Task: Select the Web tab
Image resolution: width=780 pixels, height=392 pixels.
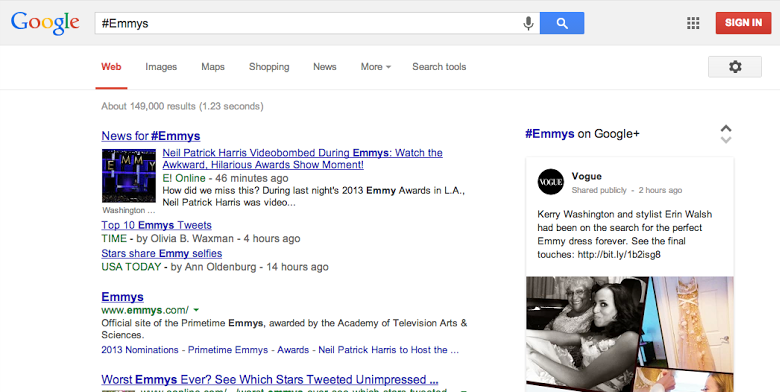Action: (111, 67)
